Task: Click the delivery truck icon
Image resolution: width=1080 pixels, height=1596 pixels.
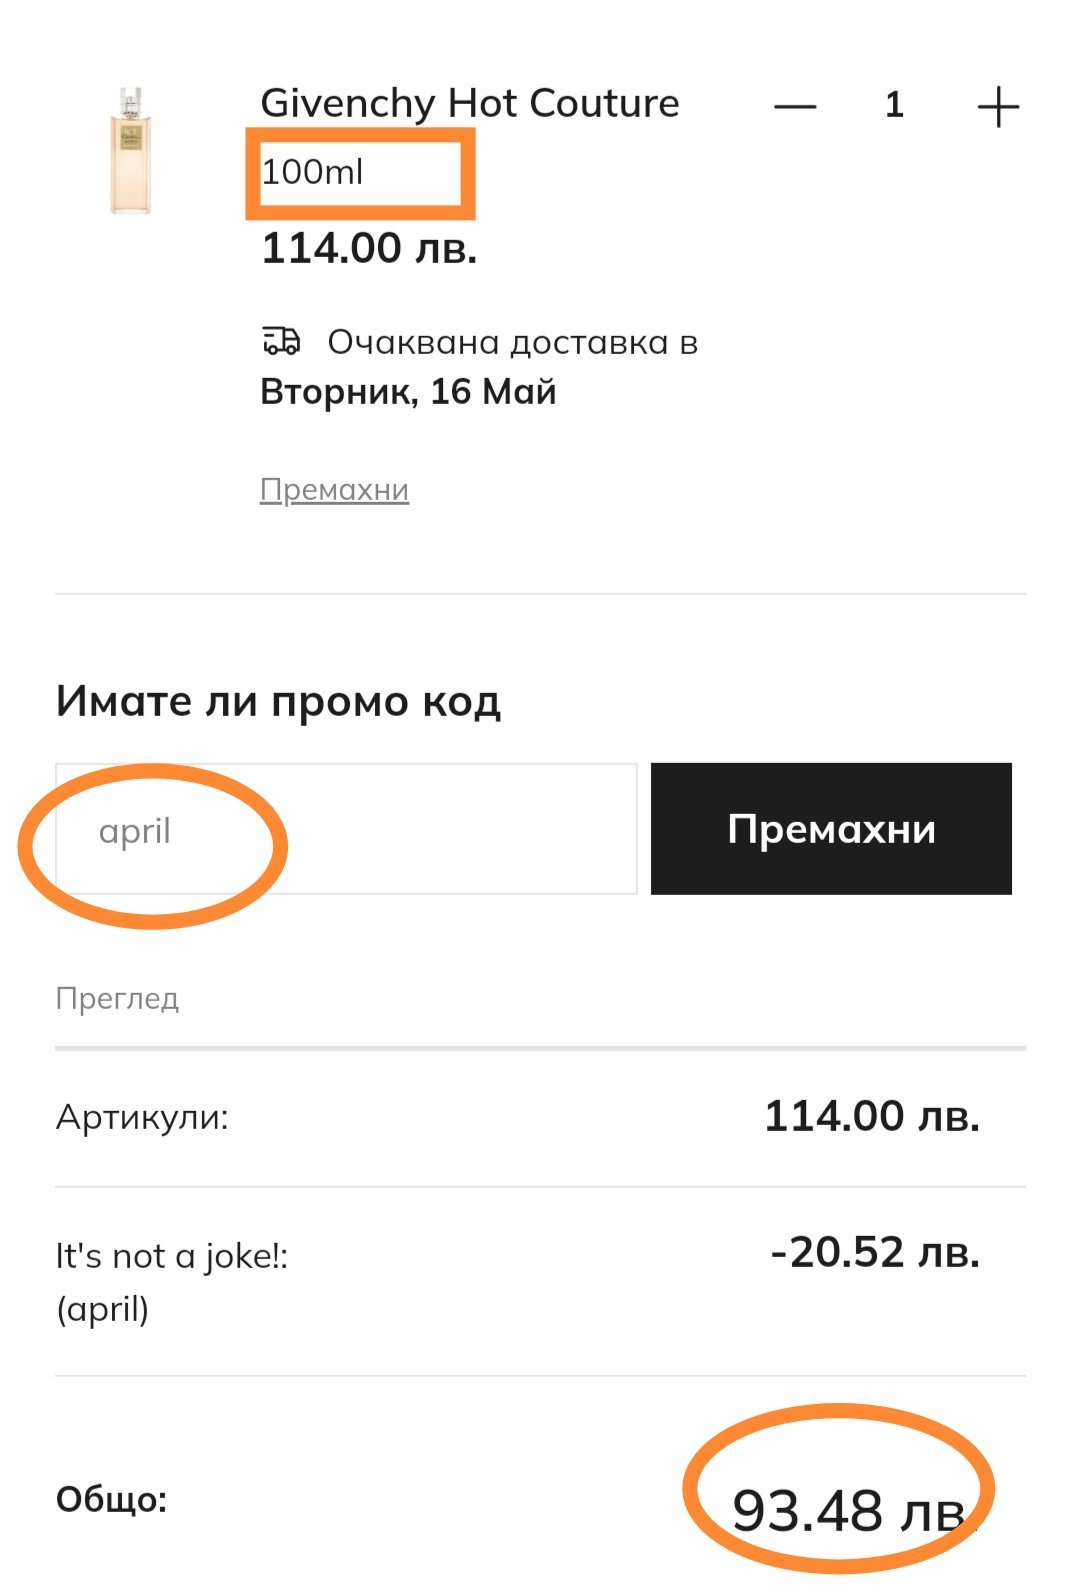Action: coord(281,342)
